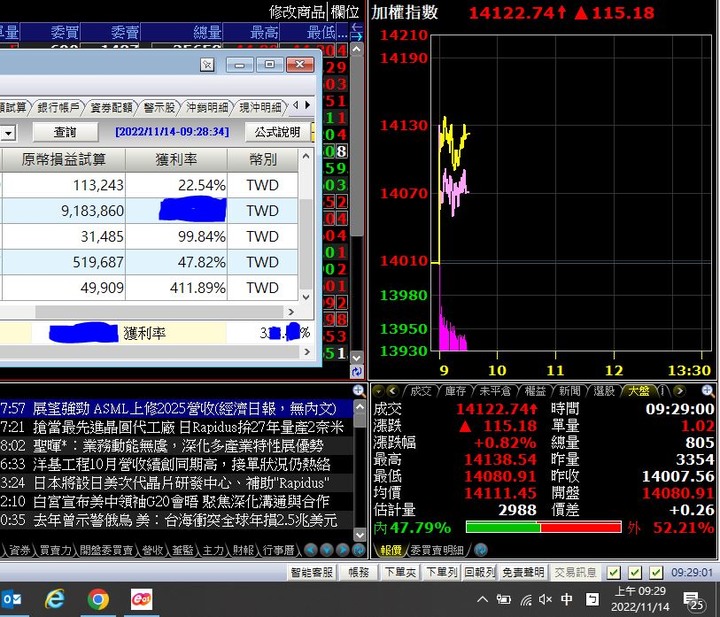Viewport: 720px width, 617px height.
Task: Click the account table scroll down arrow
Action: 306,297
